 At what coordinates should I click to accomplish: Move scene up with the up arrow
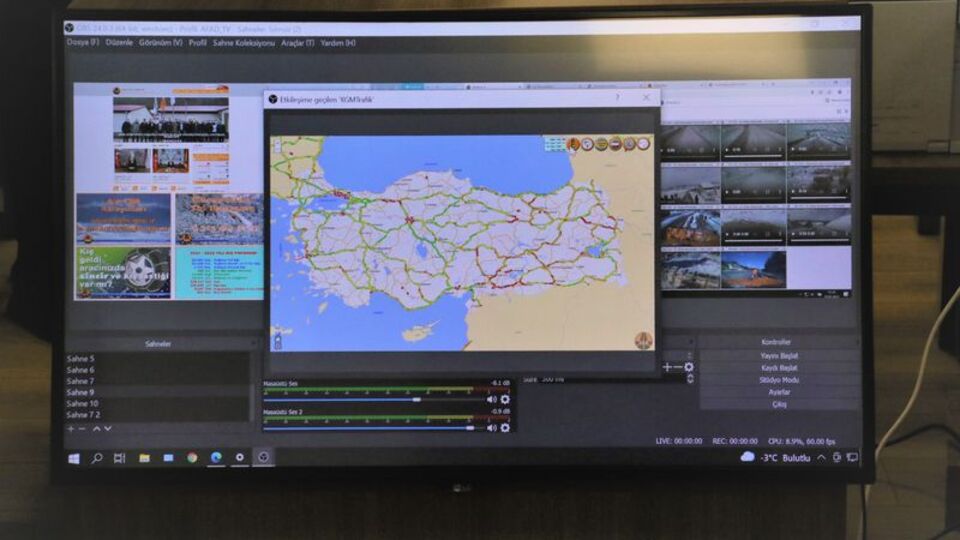[97, 429]
